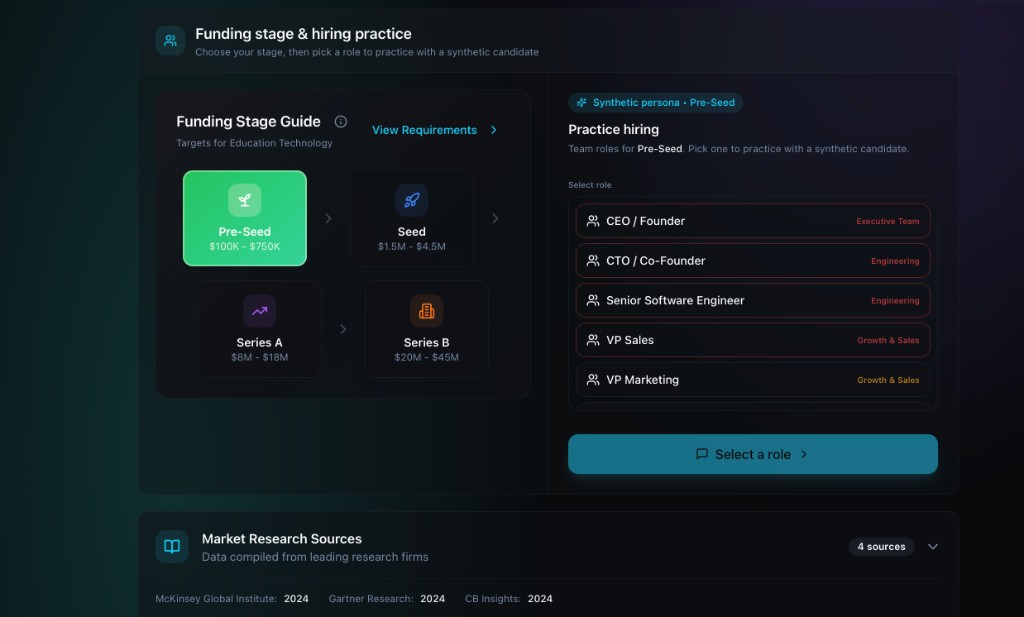Click the Engineering tag on Senior Software Engineer row
This screenshot has height=617, width=1024.
pos(895,301)
